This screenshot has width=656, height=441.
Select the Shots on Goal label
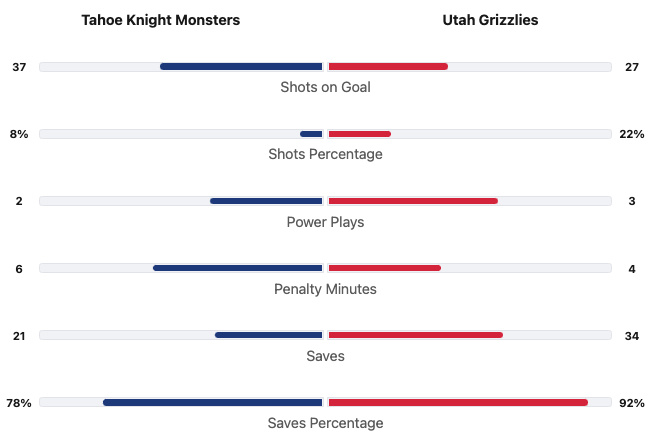[x=325, y=87]
